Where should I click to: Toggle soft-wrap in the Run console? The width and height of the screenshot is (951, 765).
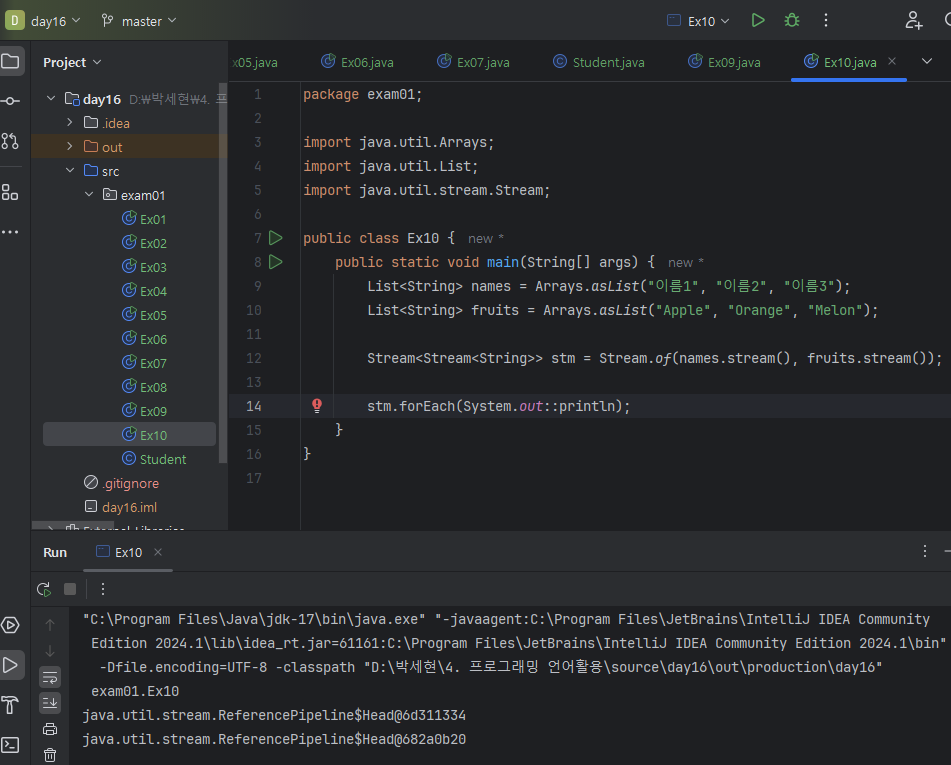pos(50,677)
